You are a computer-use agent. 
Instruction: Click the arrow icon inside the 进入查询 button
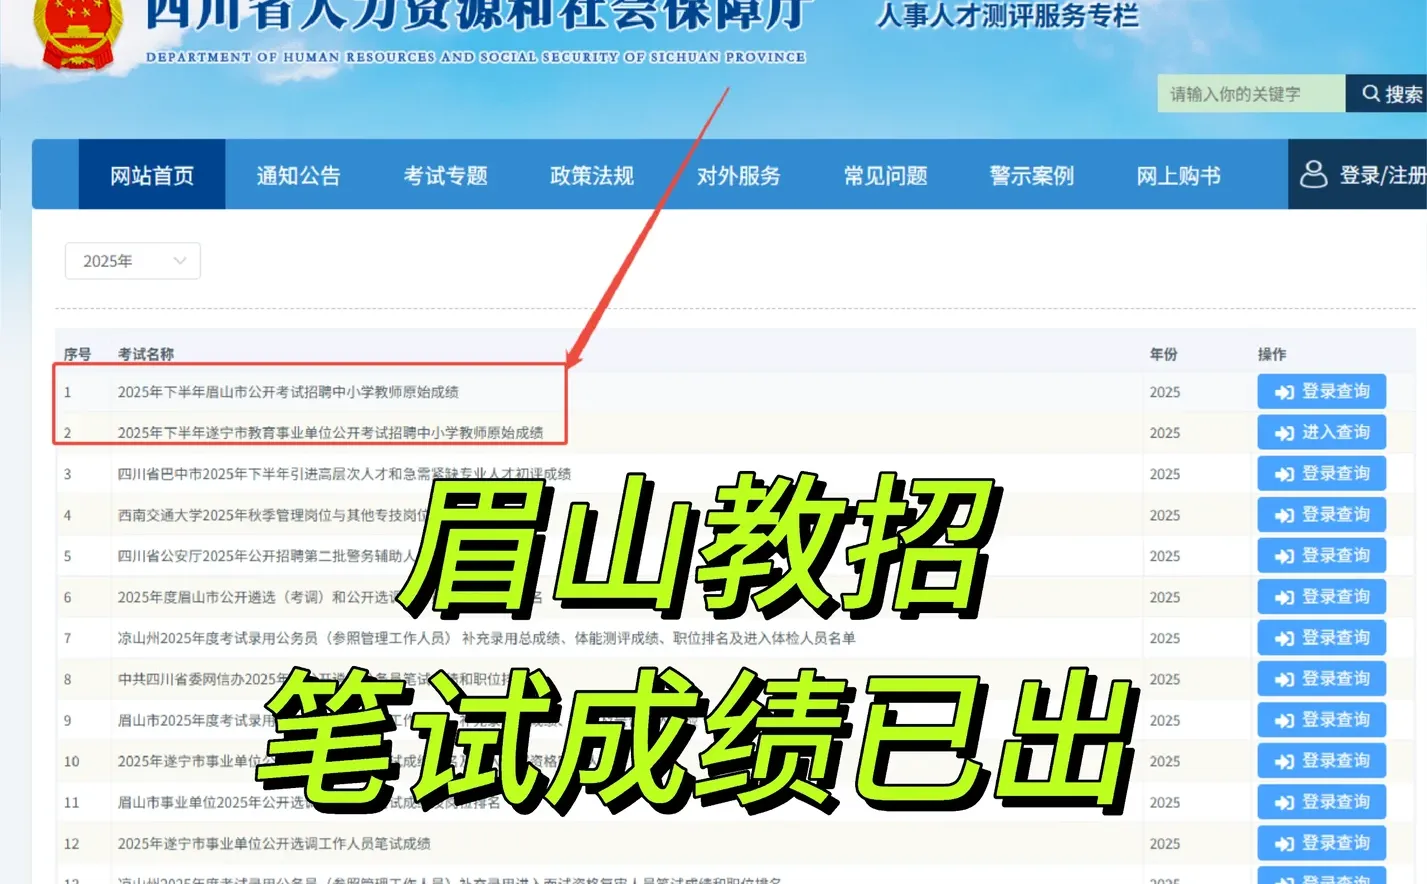[1284, 432]
